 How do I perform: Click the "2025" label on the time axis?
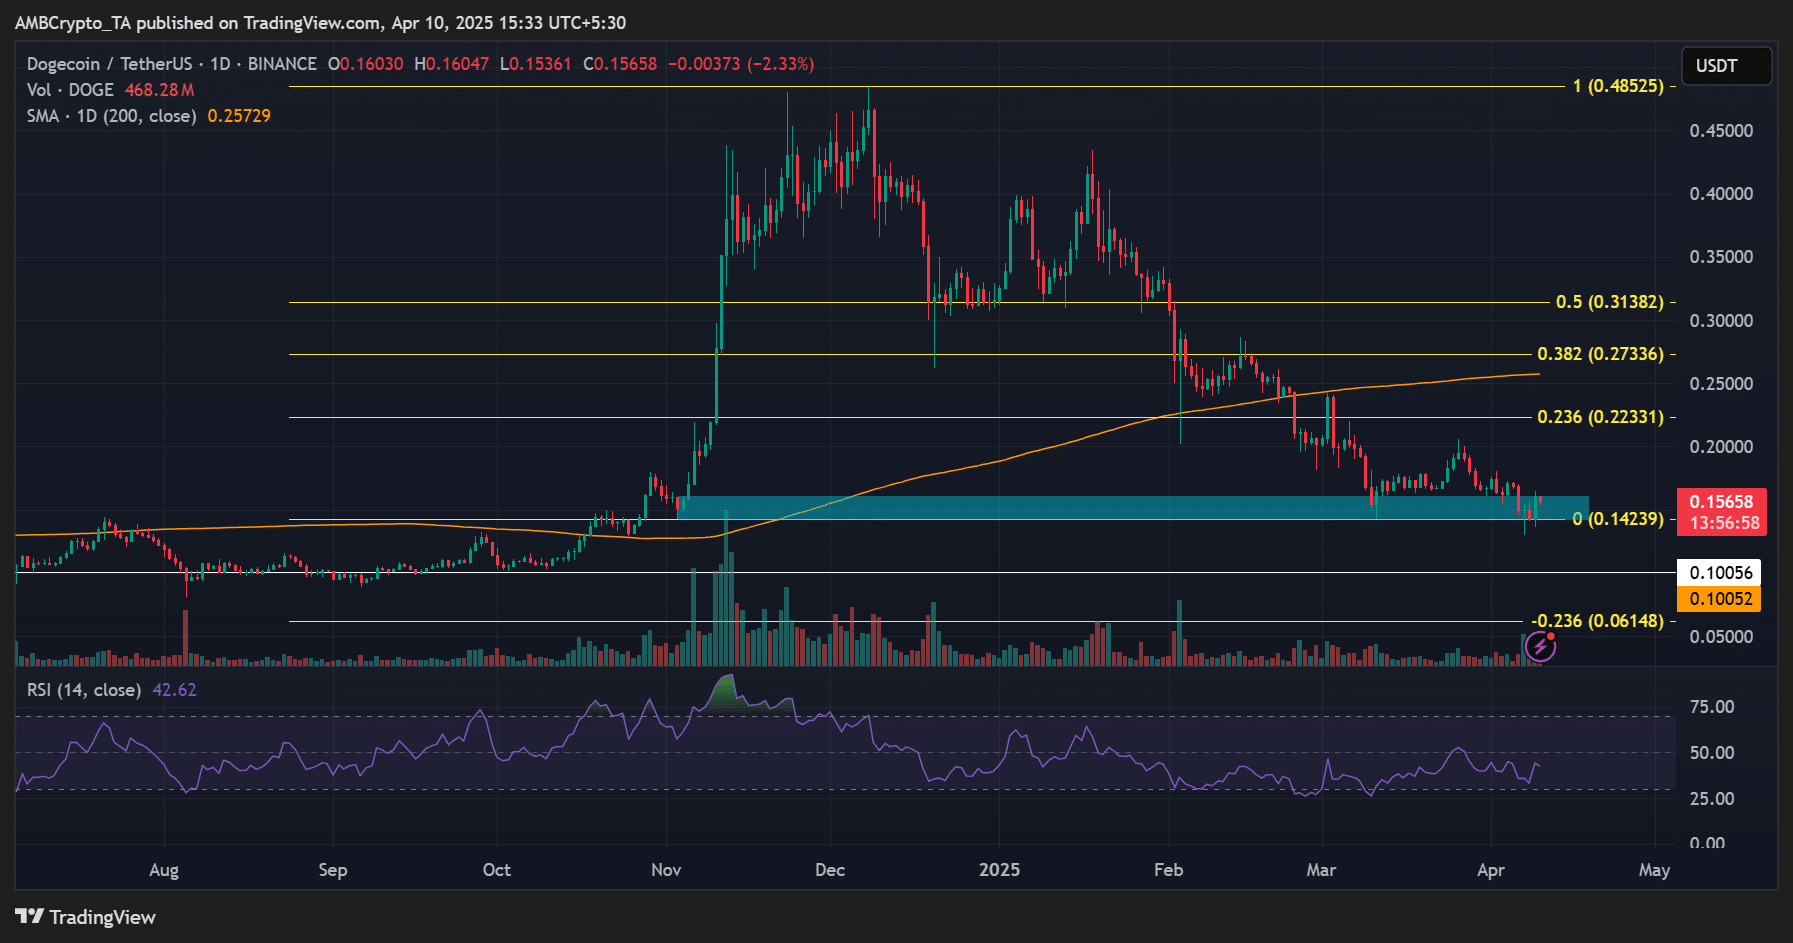point(1001,870)
